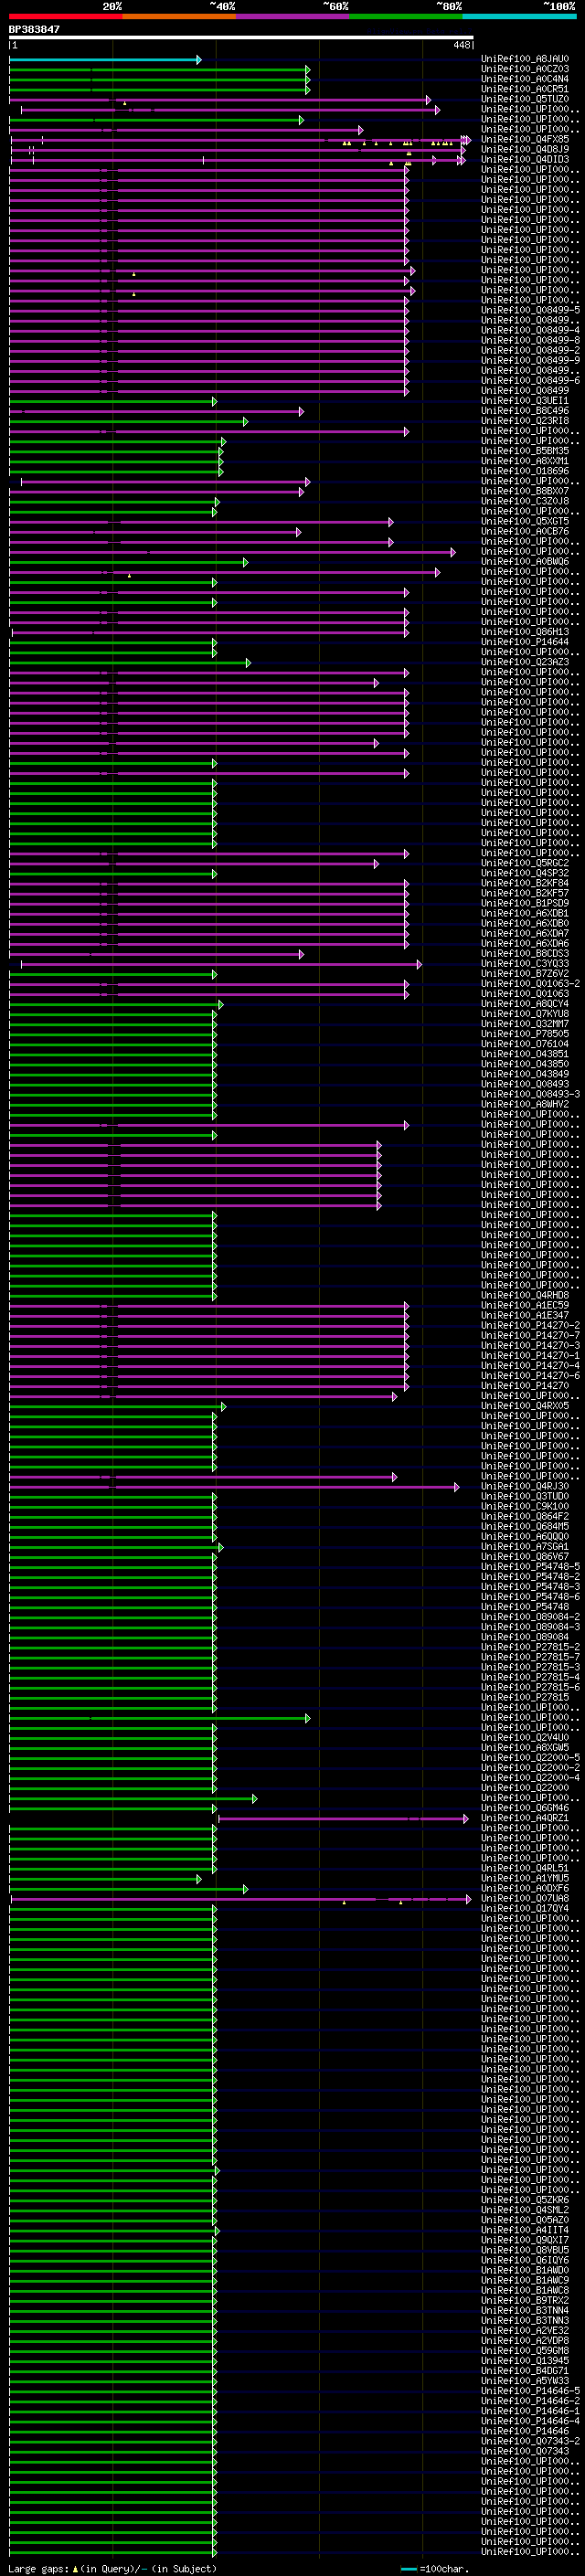Click hit label UniRef100_Q01063-2
Viewport: 585px width, 2576px height.
pyautogui.click(x=530, y=984)
